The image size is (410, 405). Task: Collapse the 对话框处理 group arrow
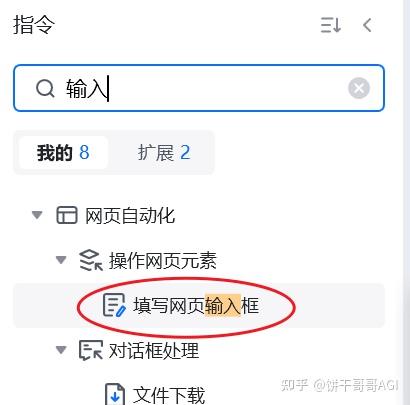coord(61,350)
